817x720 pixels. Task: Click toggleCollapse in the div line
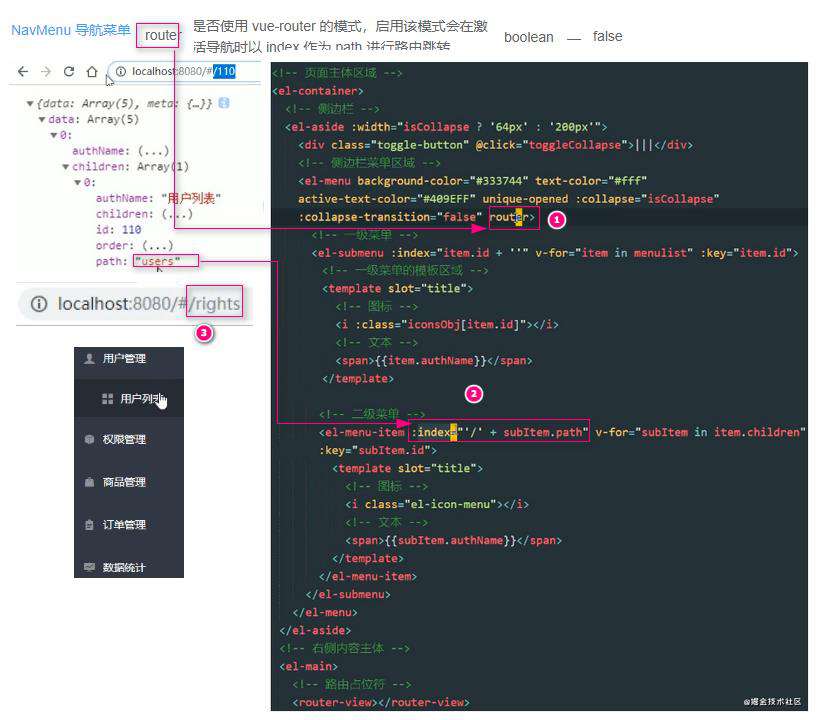pyautogui.click(x=574, y=145)
